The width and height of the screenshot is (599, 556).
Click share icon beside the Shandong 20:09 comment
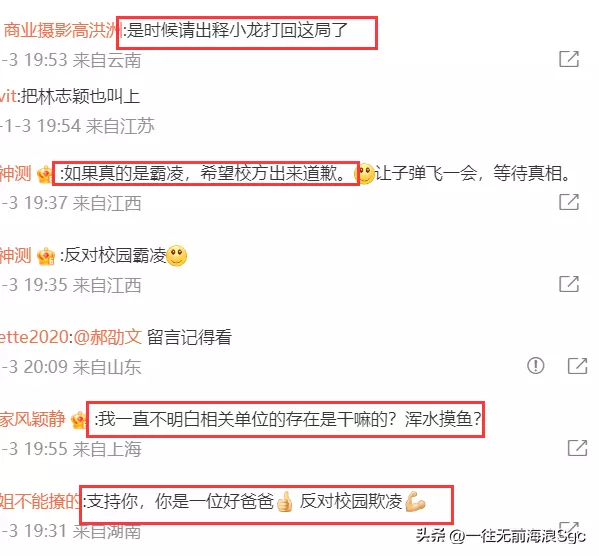click(x=577, y=366)
